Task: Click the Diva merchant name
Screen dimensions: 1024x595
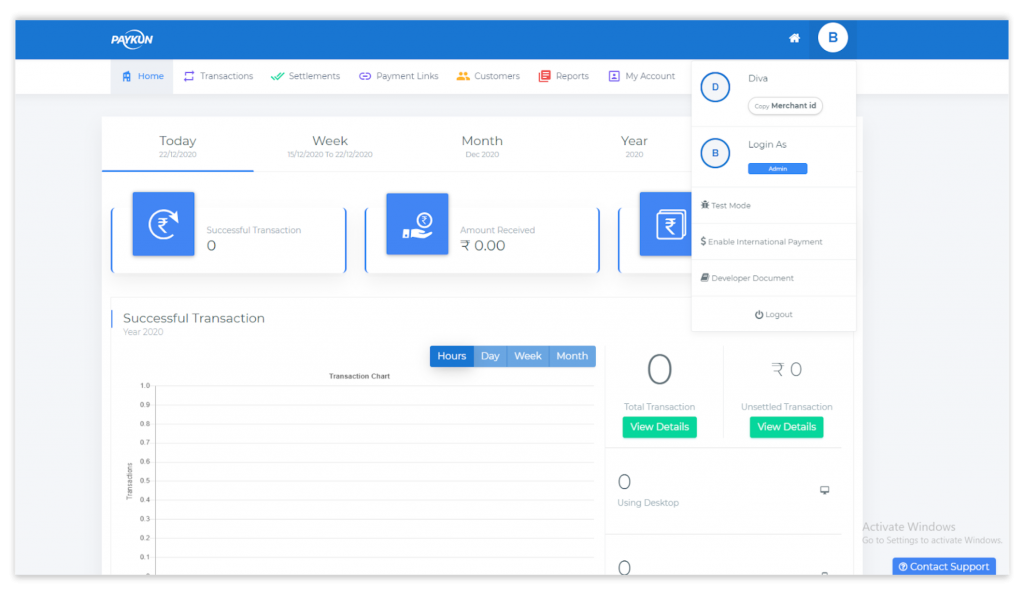Action: (758, 78)
